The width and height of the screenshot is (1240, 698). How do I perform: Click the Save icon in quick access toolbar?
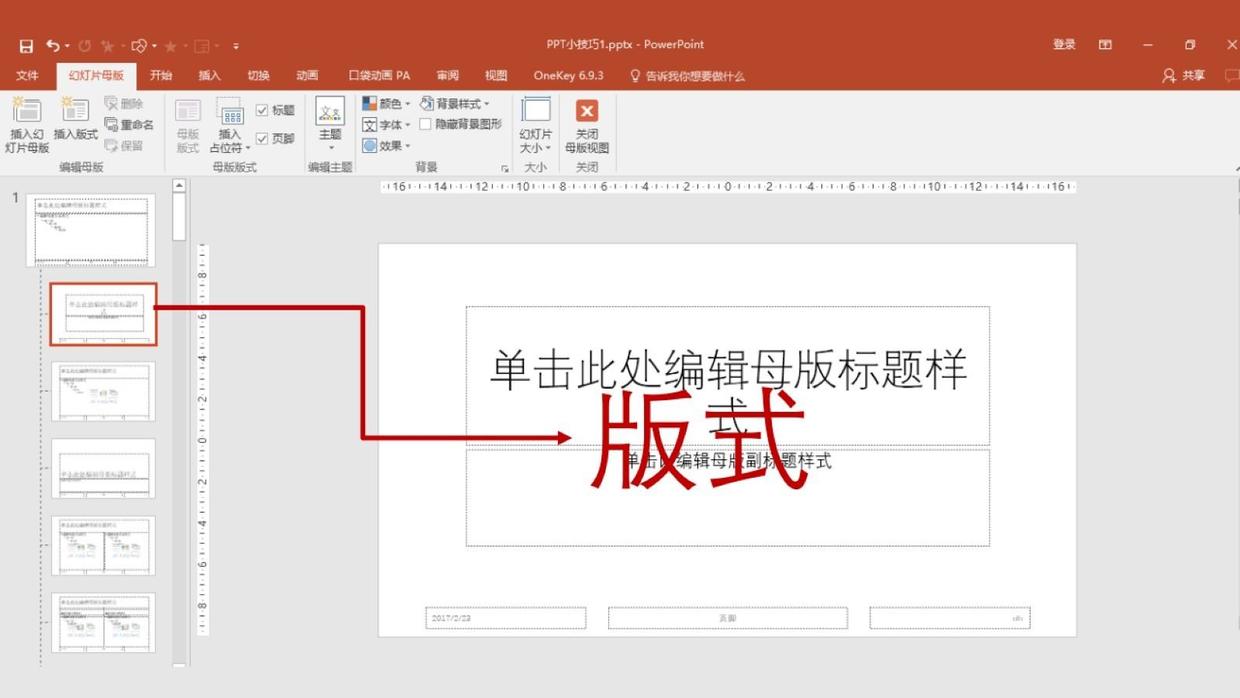pyautogui.click(x=26, y=46)
